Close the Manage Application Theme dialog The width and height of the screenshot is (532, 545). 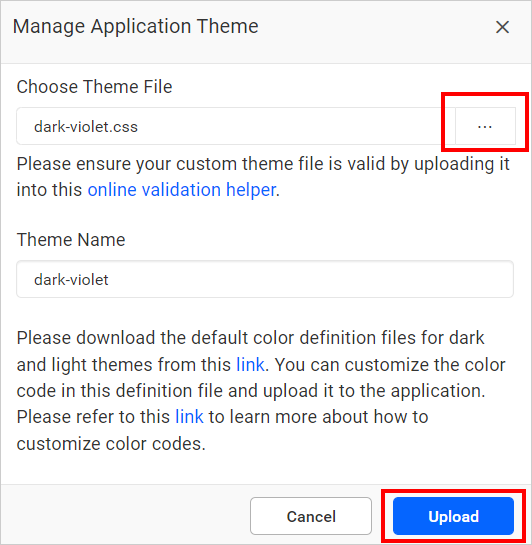coord(502,27)
